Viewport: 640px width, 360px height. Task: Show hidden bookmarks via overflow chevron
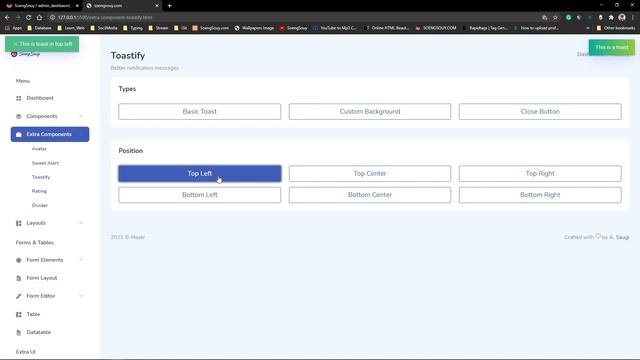tap(588, 28)
